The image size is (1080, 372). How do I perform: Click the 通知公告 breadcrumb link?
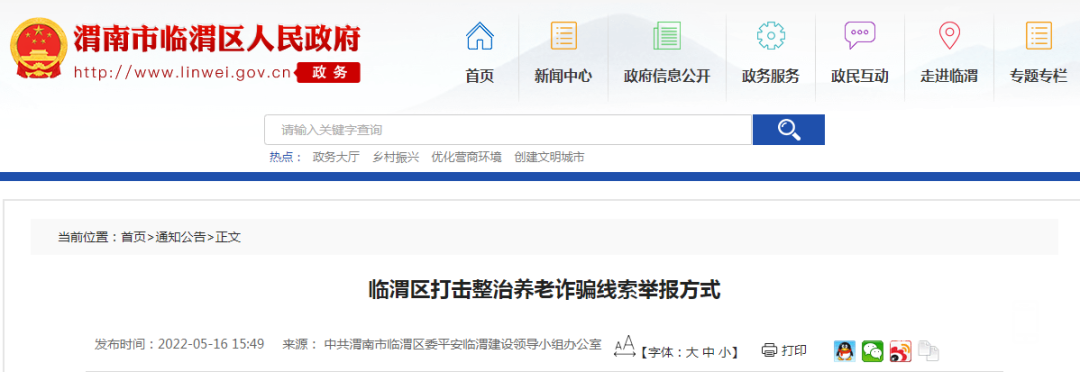(x=180, y=238)
